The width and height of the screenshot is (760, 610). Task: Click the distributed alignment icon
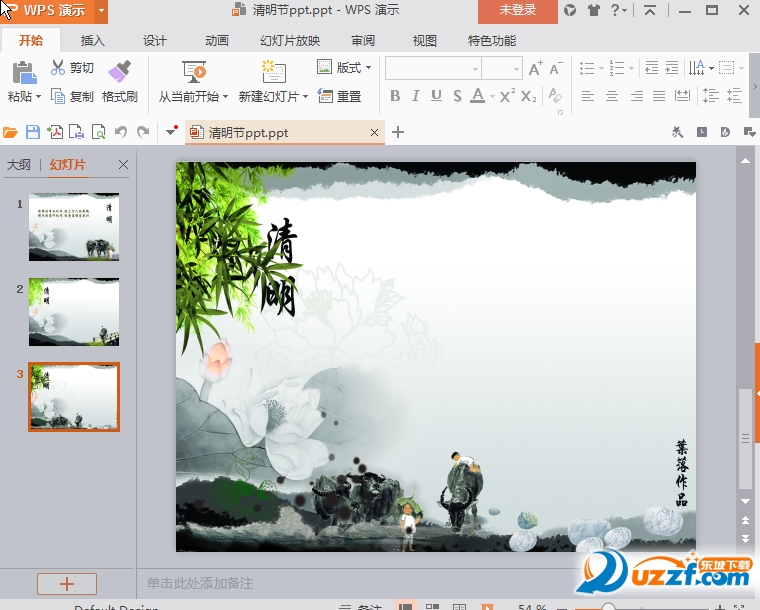tap(682, 96)
